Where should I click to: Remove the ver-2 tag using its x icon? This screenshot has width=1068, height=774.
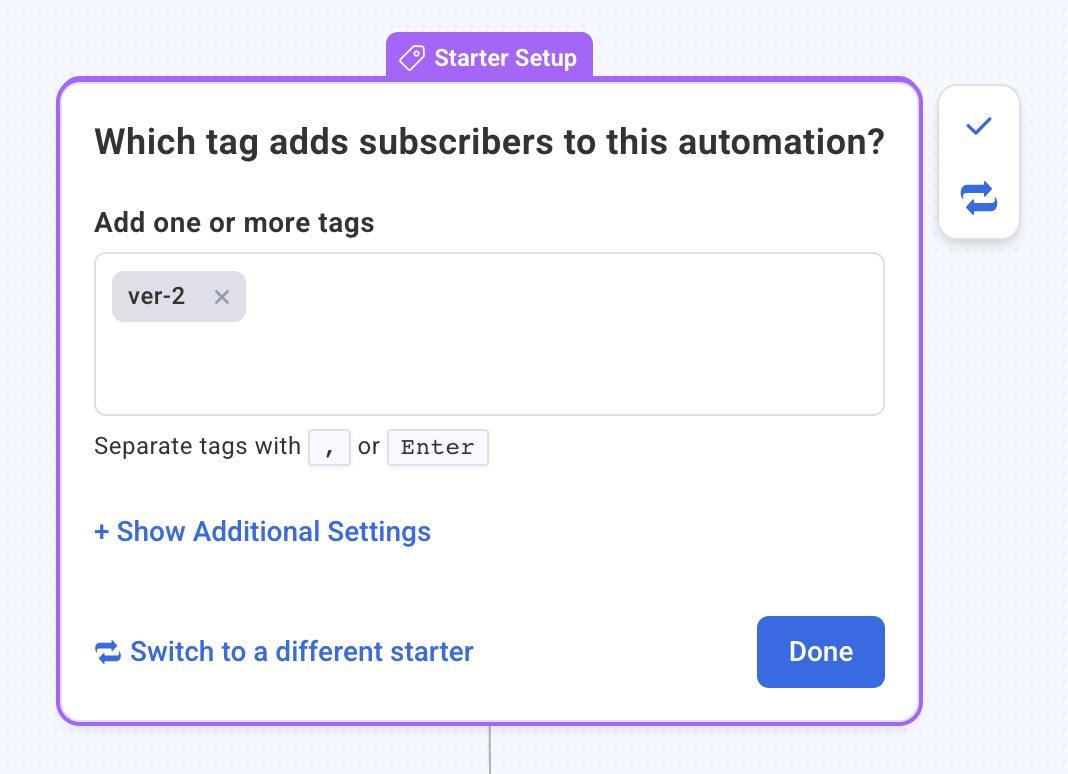coord(221,296)
